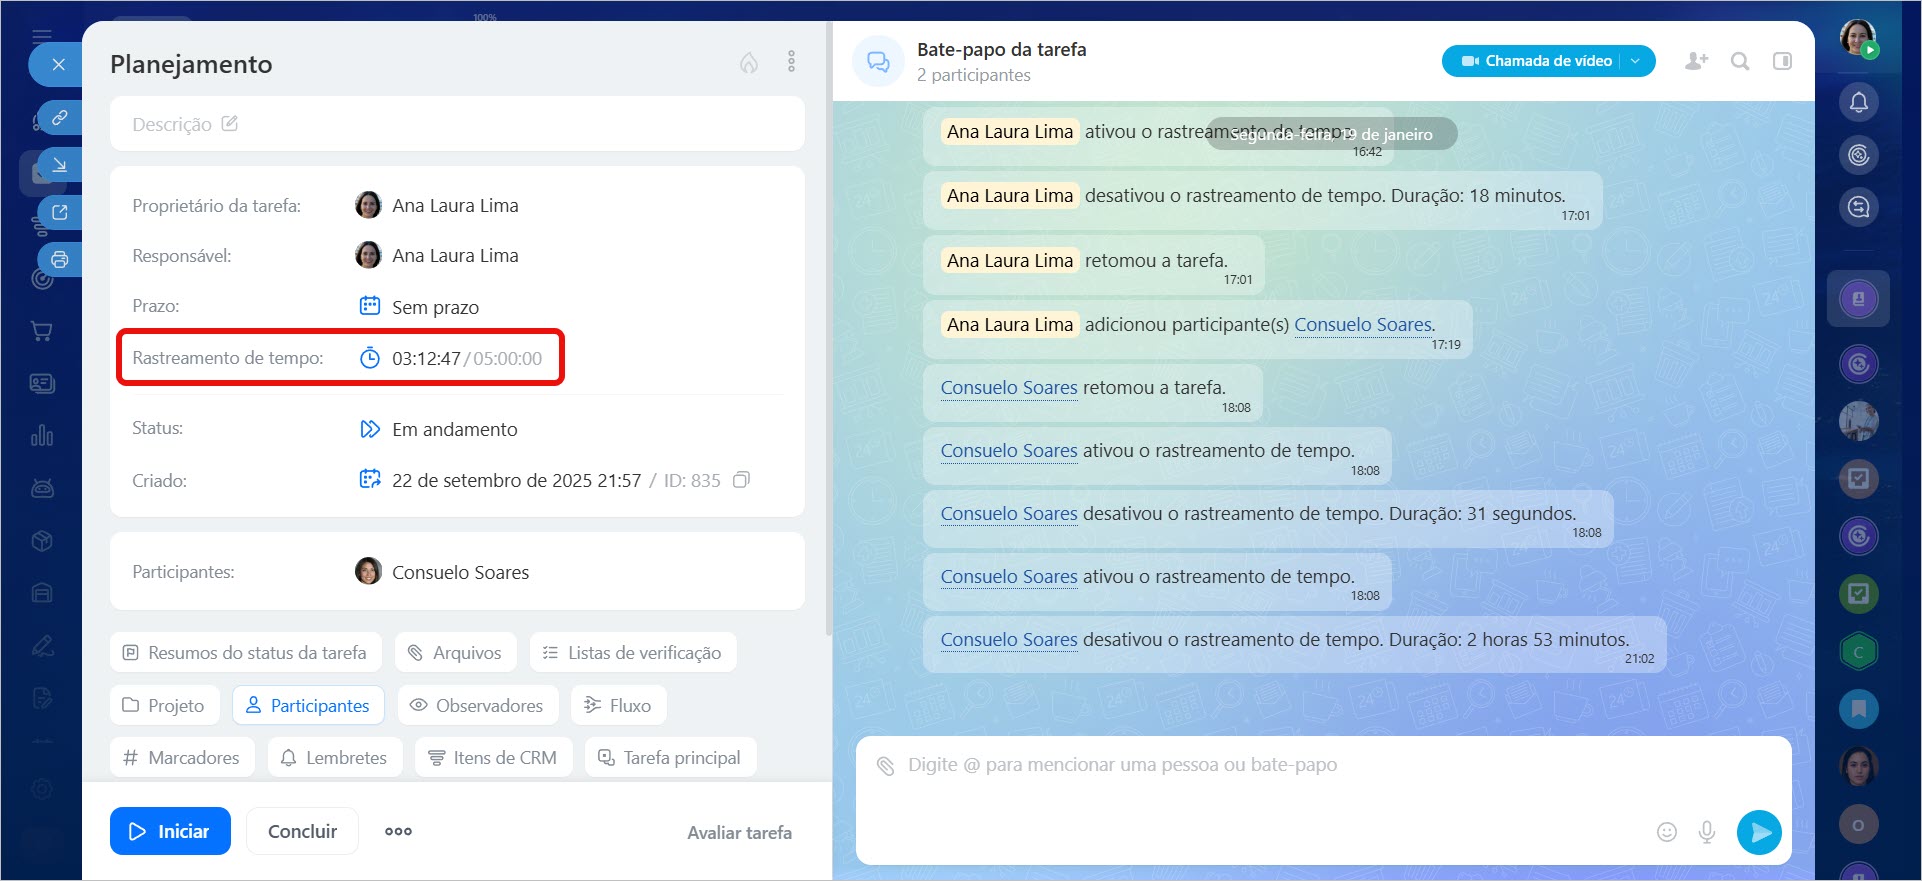Screen dimensions: 1922x881
Task: Search within the task chat
Action: (x=1740, y=61)
